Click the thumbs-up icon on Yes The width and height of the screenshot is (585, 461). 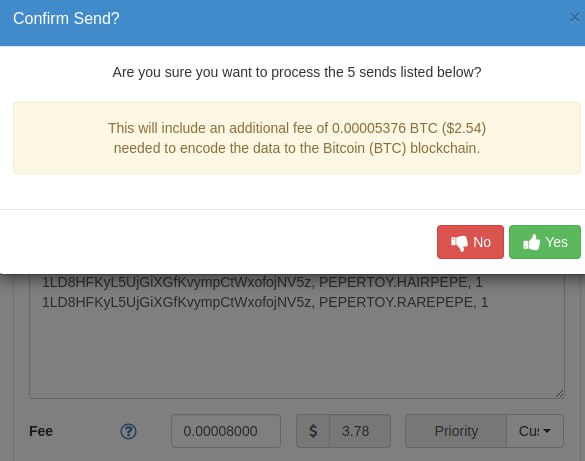pyautogui.click(x=532, y=242)
